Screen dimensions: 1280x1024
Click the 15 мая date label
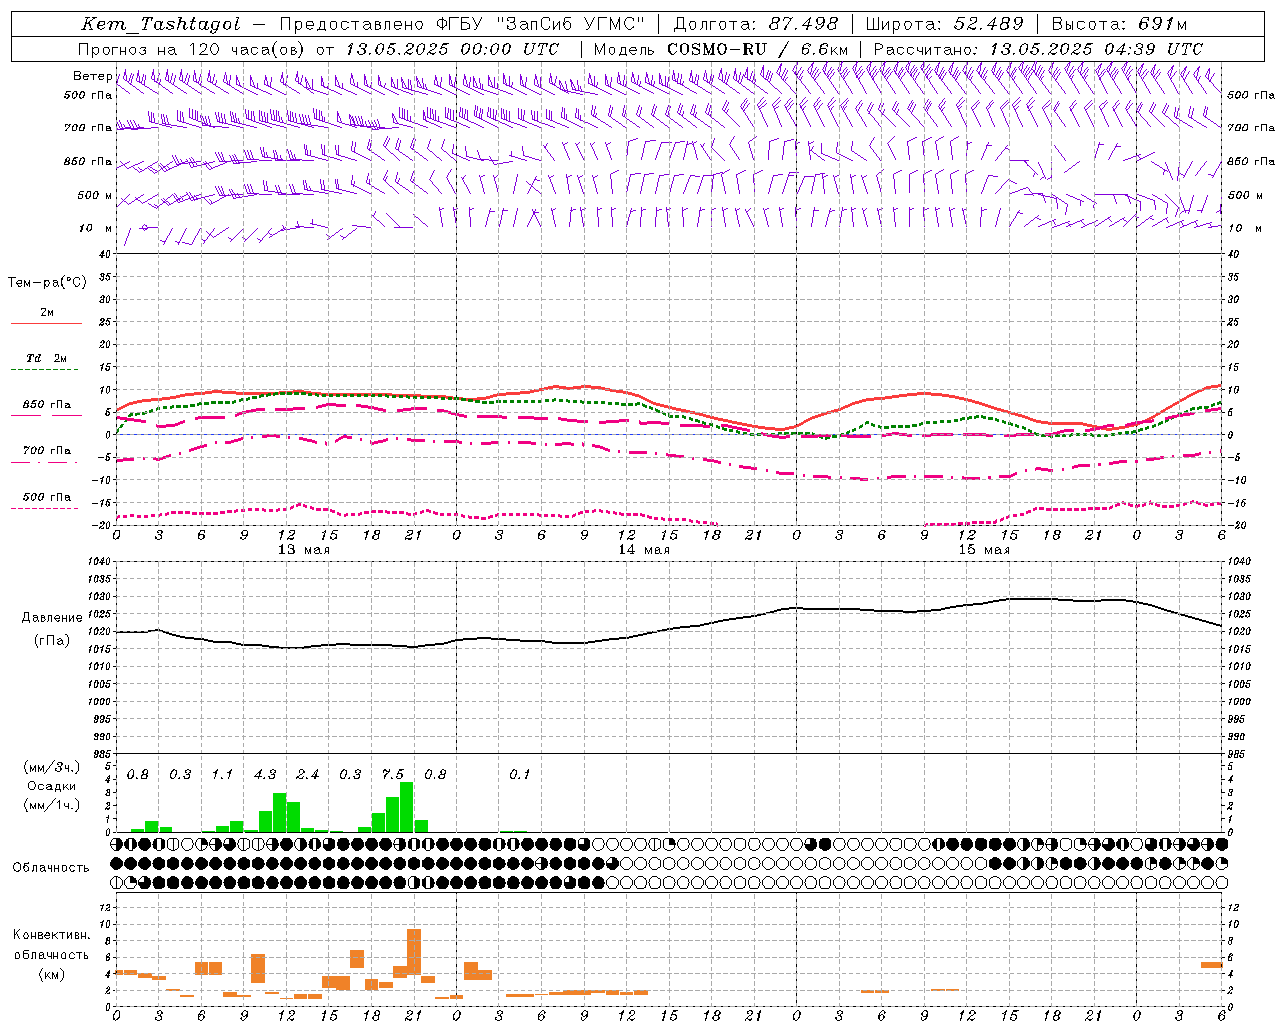(984, 550)
